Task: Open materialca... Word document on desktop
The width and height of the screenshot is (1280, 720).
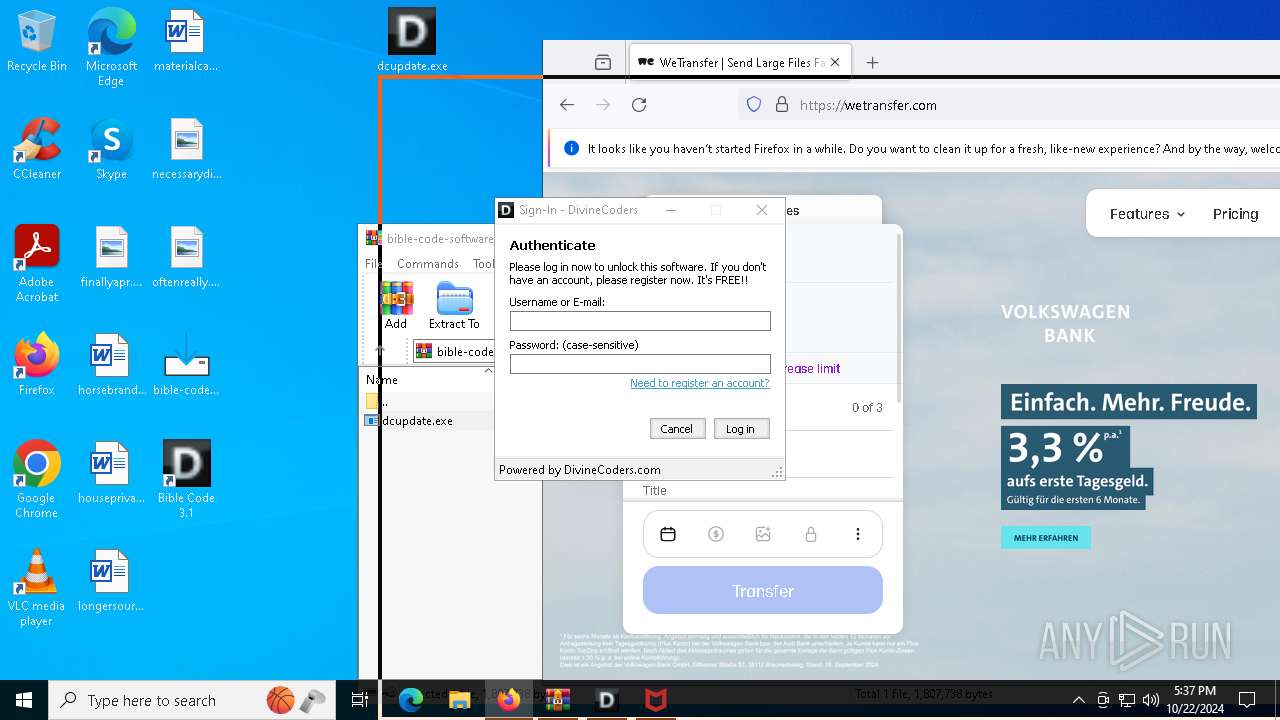Action: coord(186,42)
